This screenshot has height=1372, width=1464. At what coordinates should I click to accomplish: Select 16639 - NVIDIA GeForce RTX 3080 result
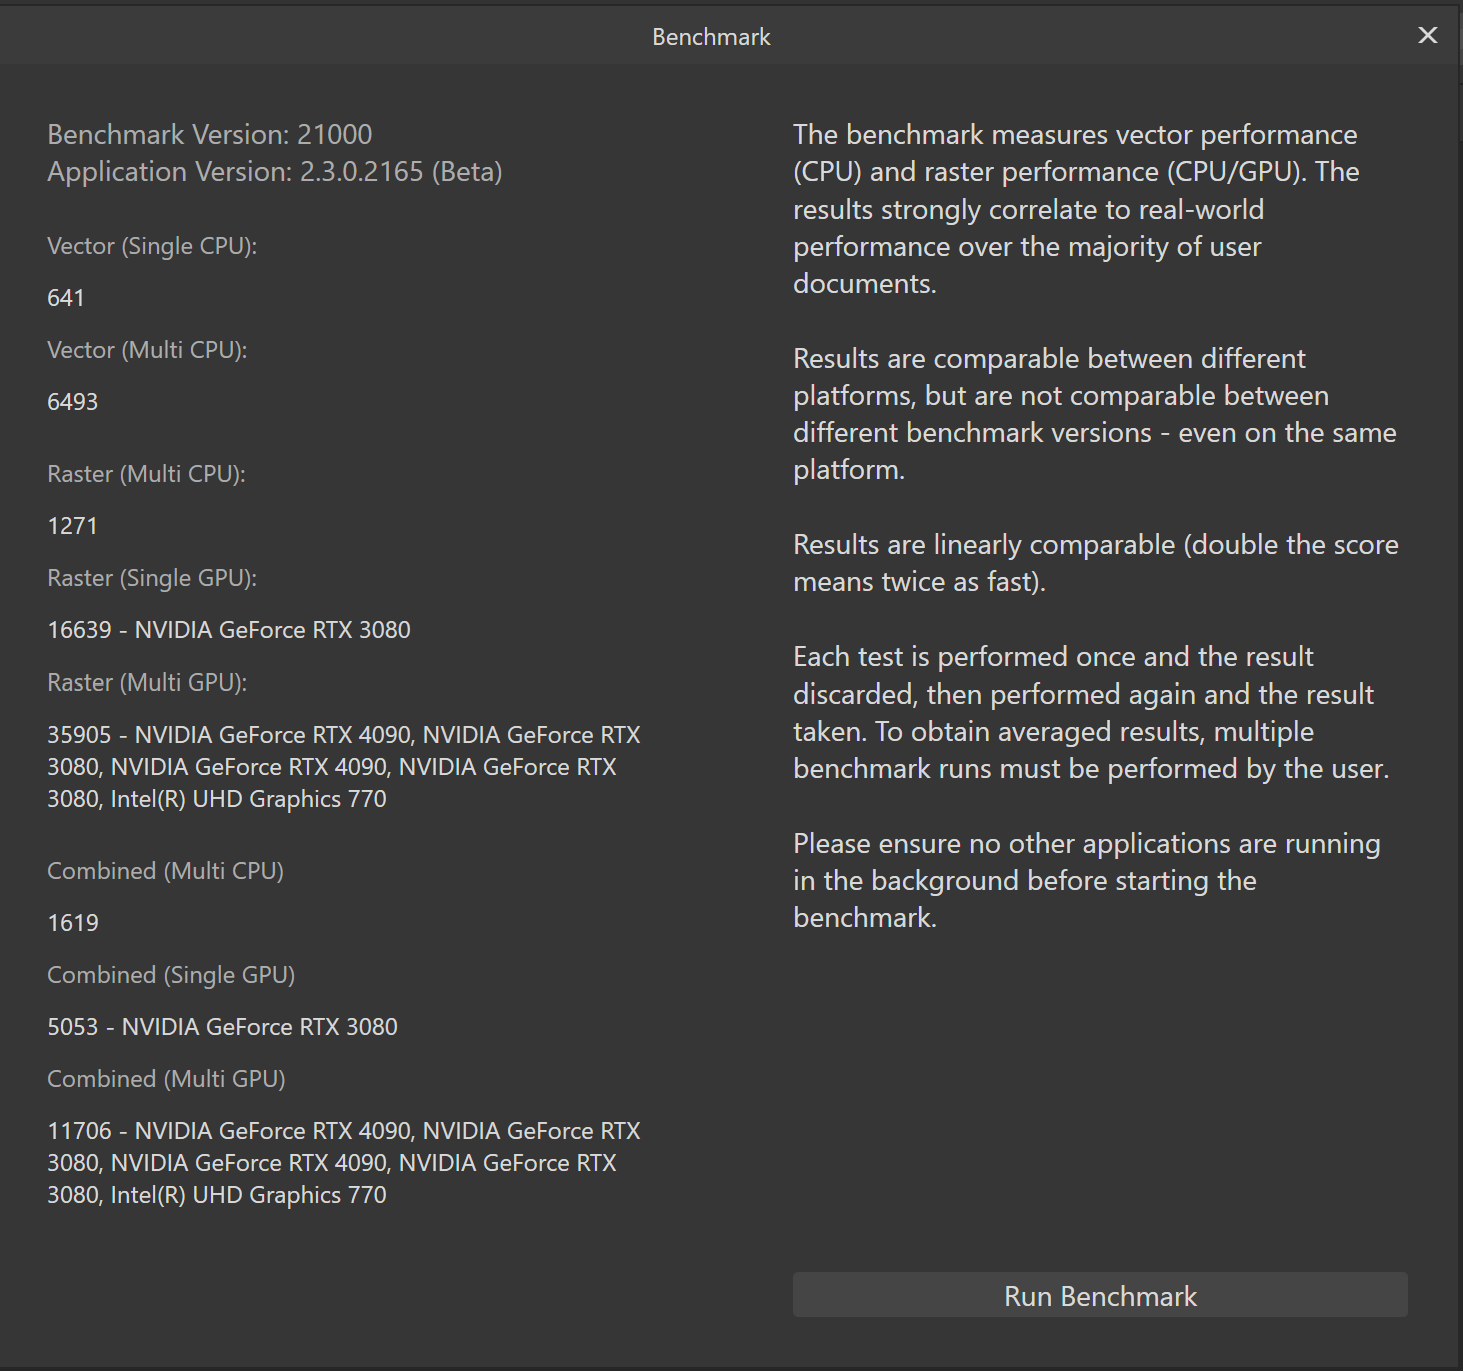pos(229,630)
